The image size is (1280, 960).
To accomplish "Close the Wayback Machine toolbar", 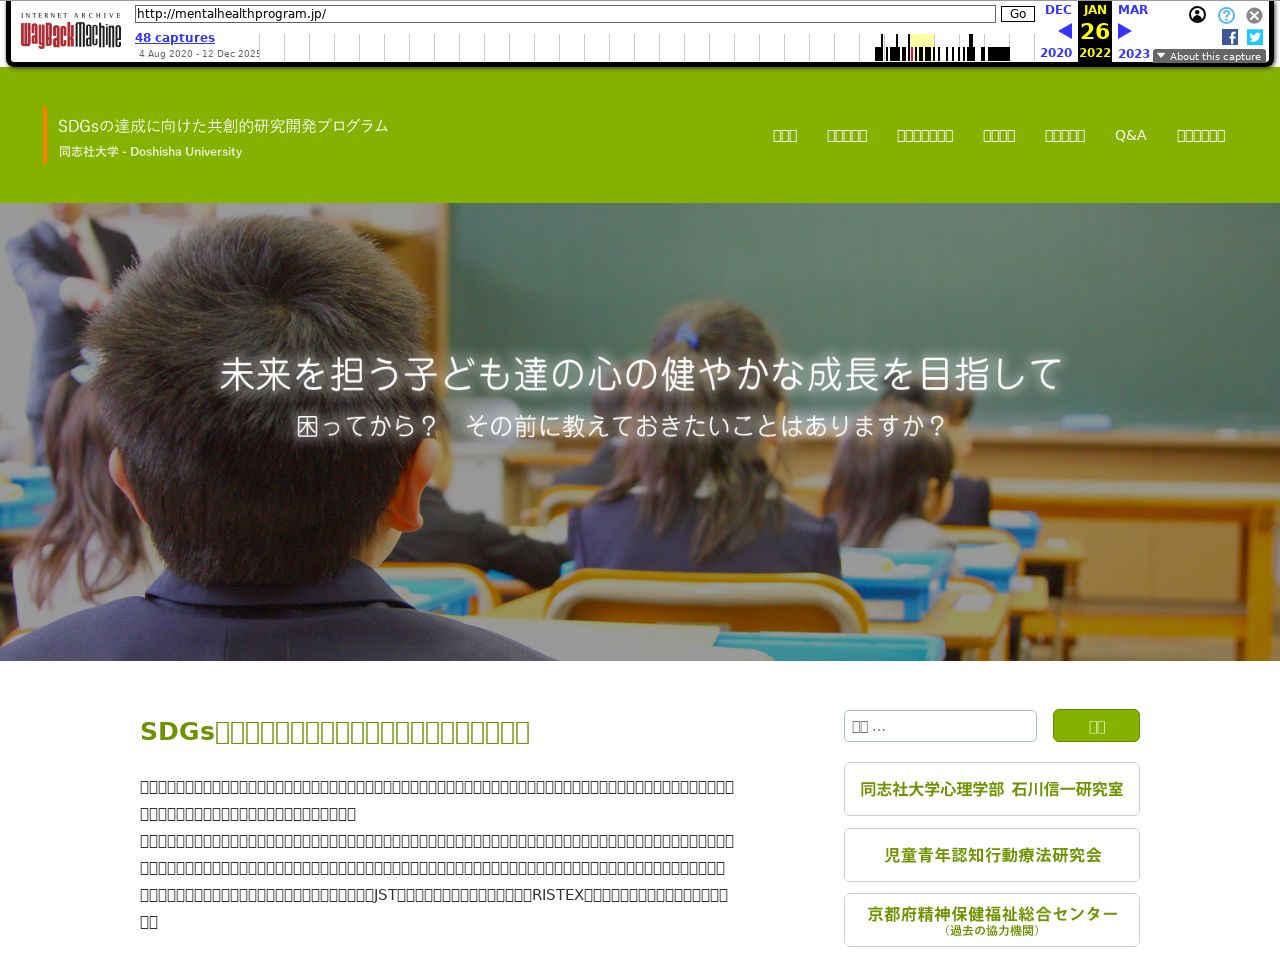I will click(x=1254, y=15).
